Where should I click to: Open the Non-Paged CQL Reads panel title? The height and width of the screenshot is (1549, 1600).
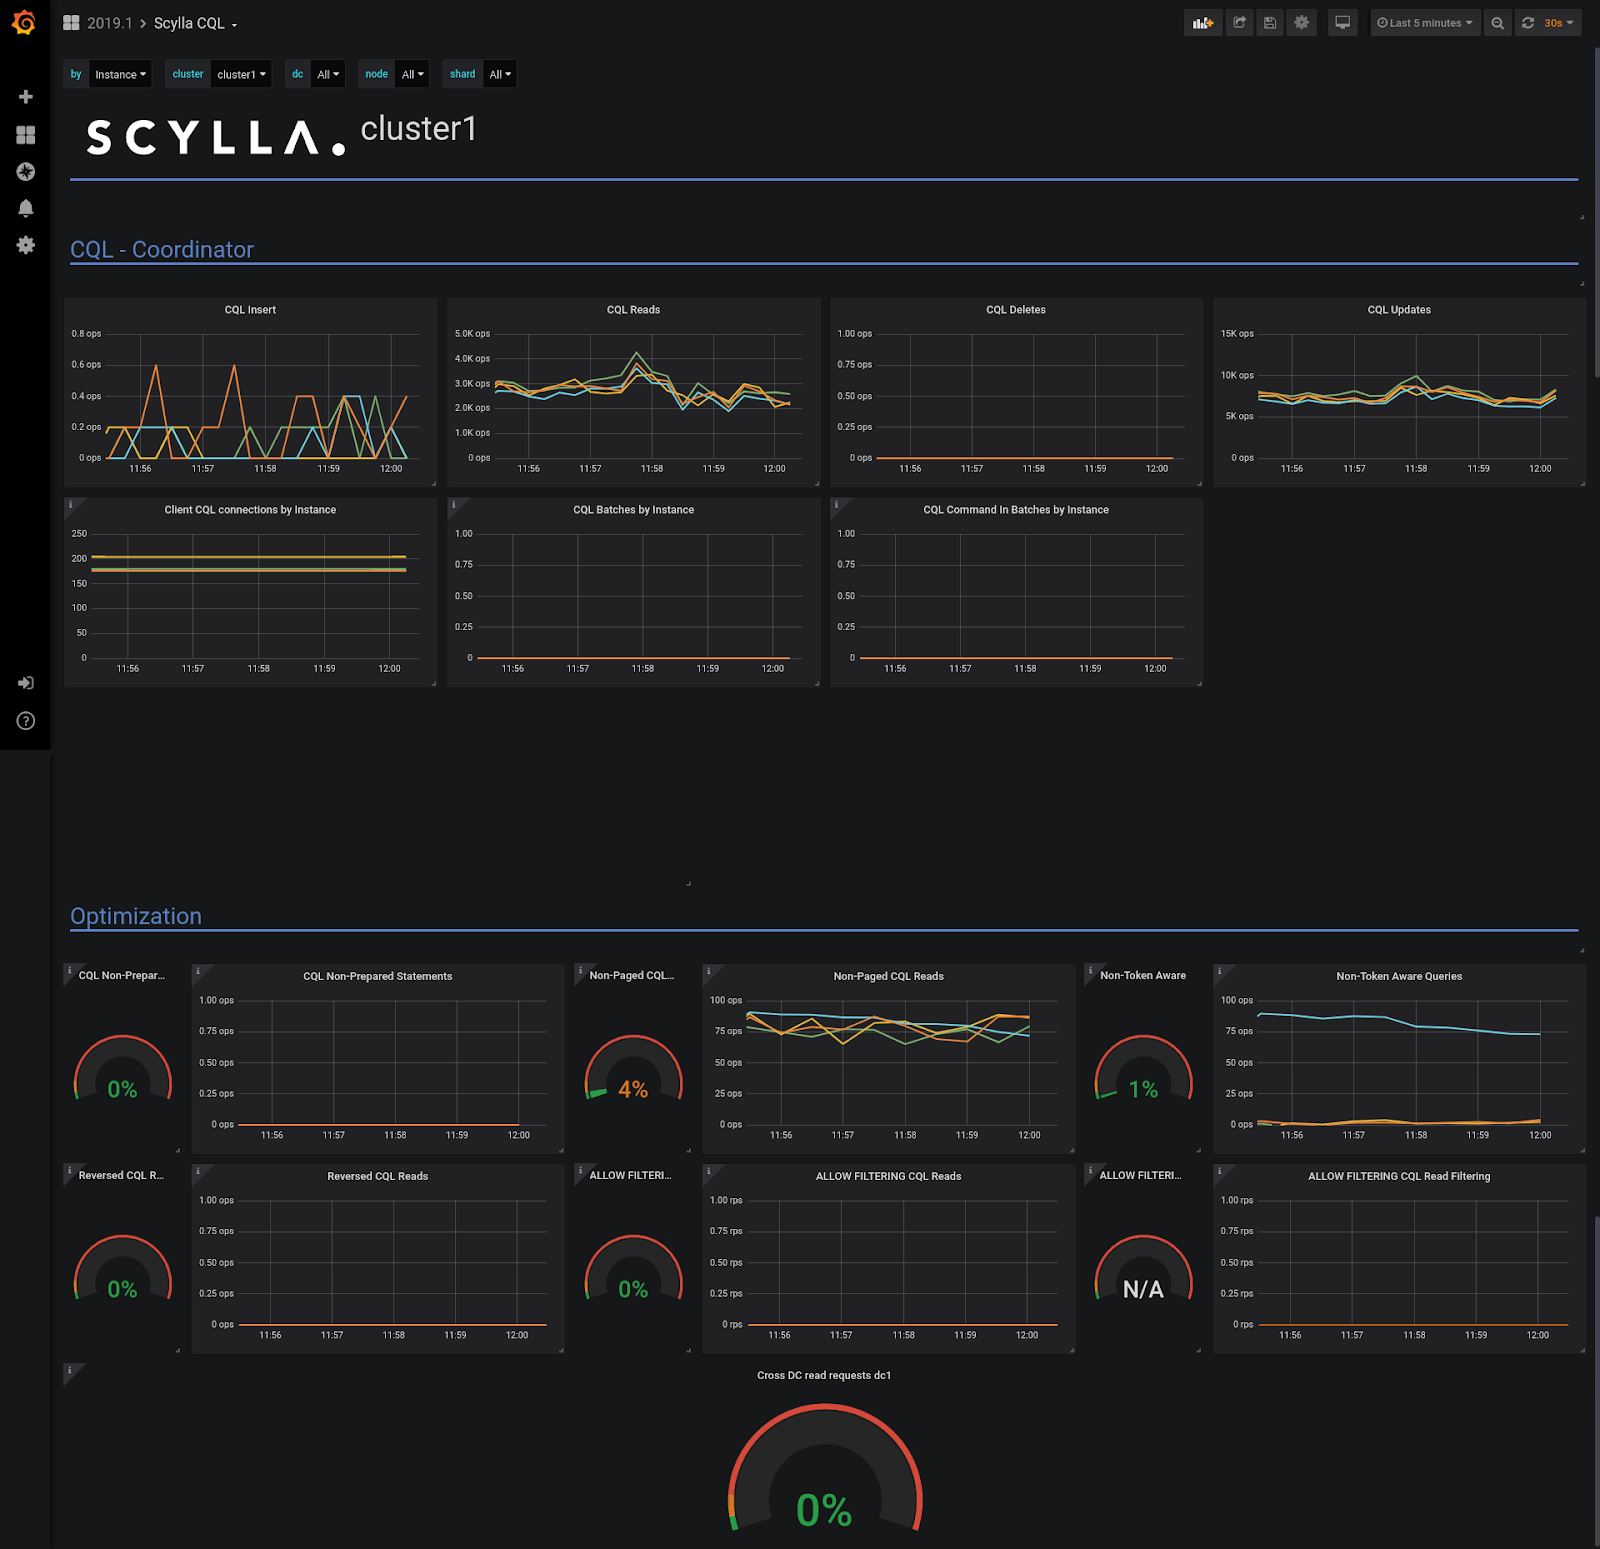pos(888,976)
